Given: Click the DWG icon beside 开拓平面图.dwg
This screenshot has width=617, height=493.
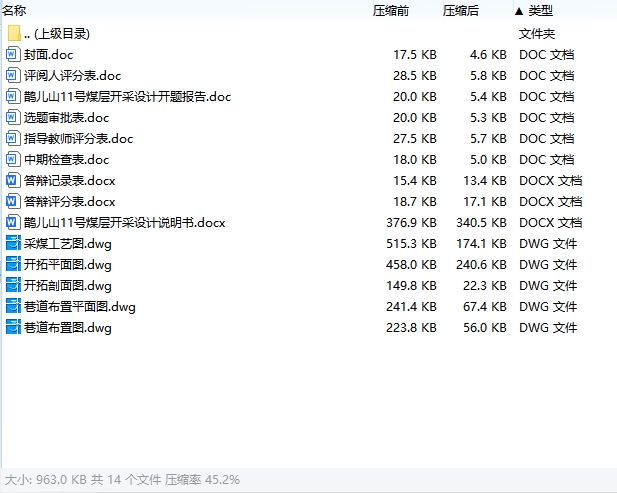Looking at the screenshot, I should point(13,264).
